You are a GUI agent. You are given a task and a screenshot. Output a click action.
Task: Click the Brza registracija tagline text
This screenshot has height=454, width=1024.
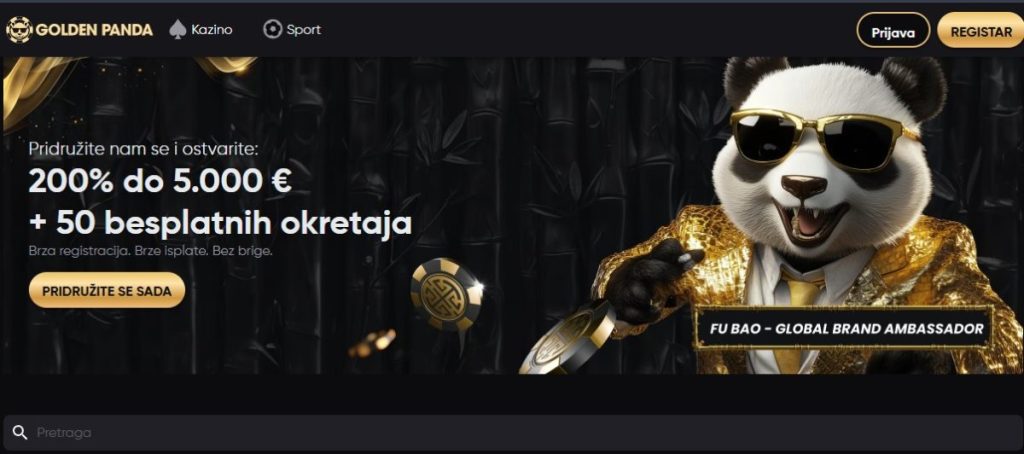(150, 251)
